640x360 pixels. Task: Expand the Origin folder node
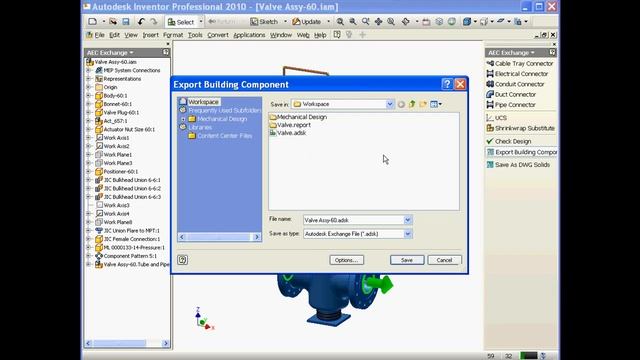click(x=89, y=87)
